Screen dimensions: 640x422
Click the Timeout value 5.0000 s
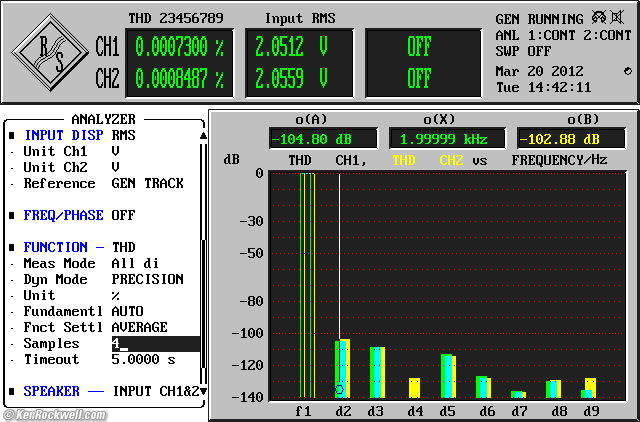coord(143,360)
